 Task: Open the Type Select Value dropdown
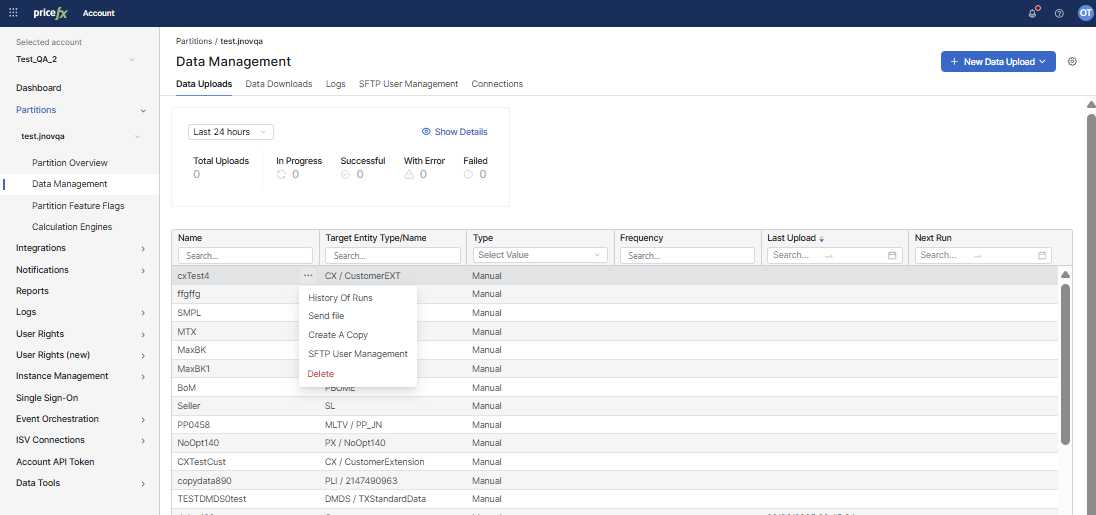(x=540, y=256)
